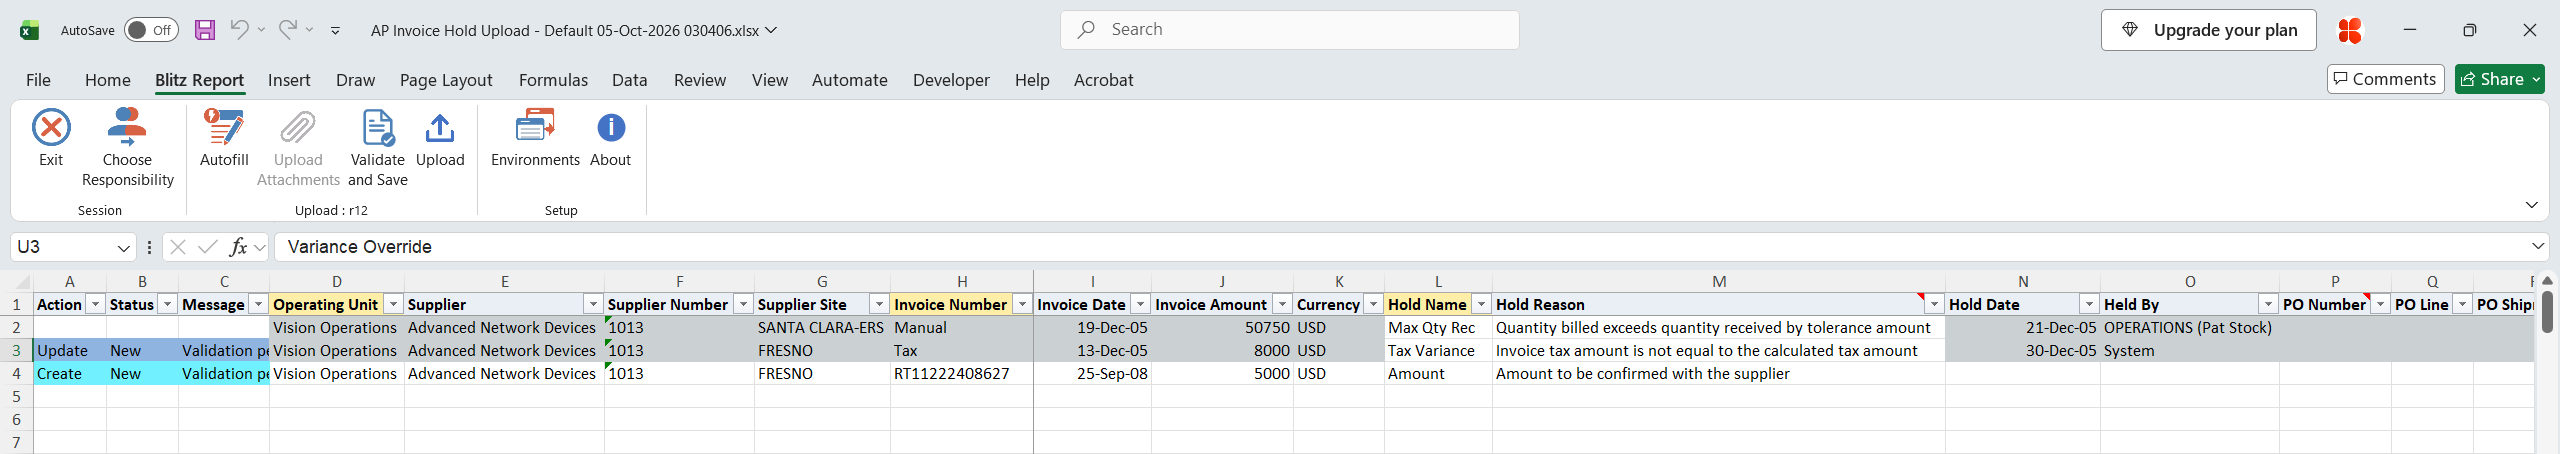This screenshot has height=454, width=2560.
Task: Click the Exit session icon
Action: [51, 128]
